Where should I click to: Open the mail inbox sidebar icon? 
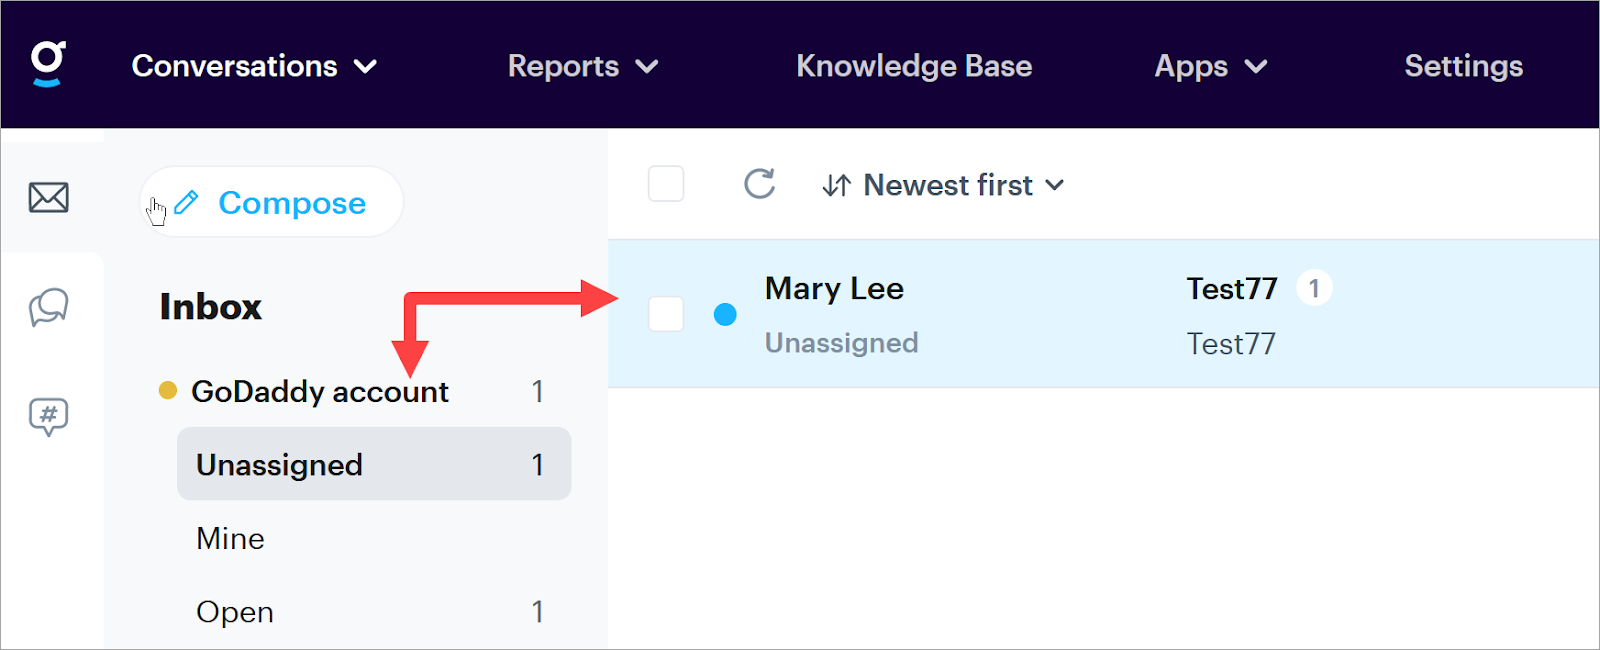48,198
